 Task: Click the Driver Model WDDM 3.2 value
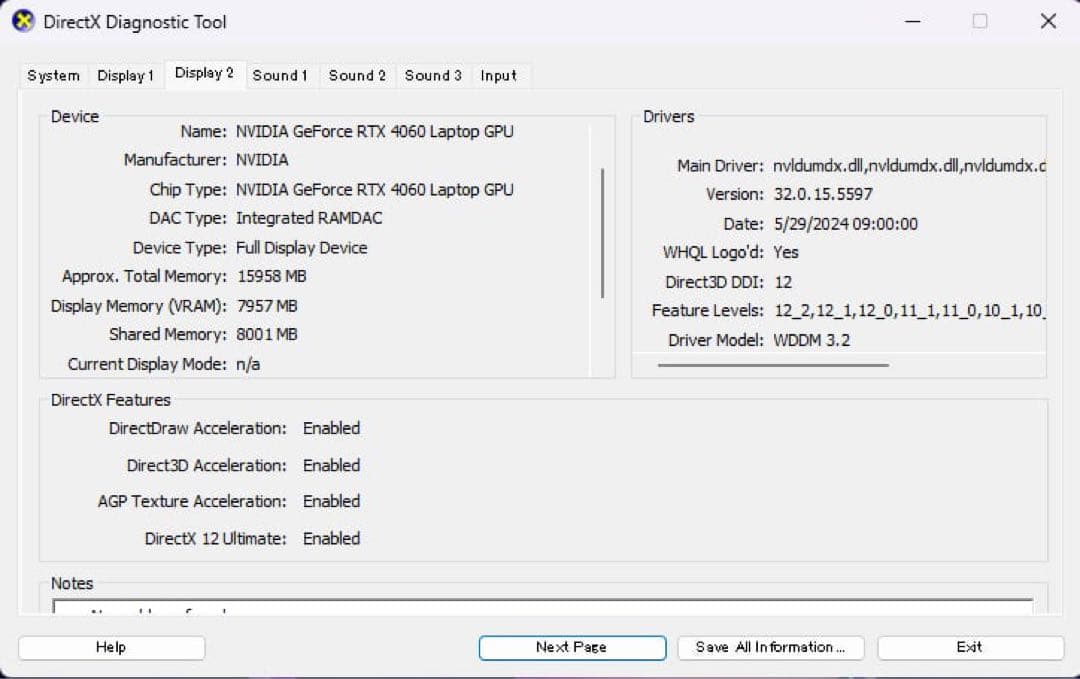(812, 338)
